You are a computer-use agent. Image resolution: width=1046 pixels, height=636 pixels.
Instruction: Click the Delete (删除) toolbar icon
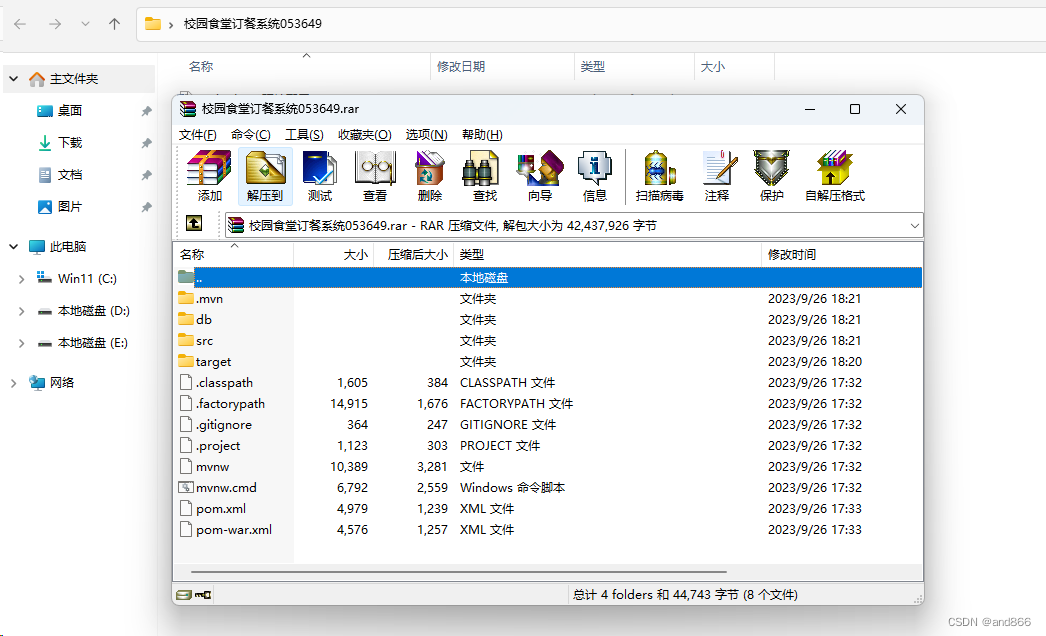click(x=430, y=176)
